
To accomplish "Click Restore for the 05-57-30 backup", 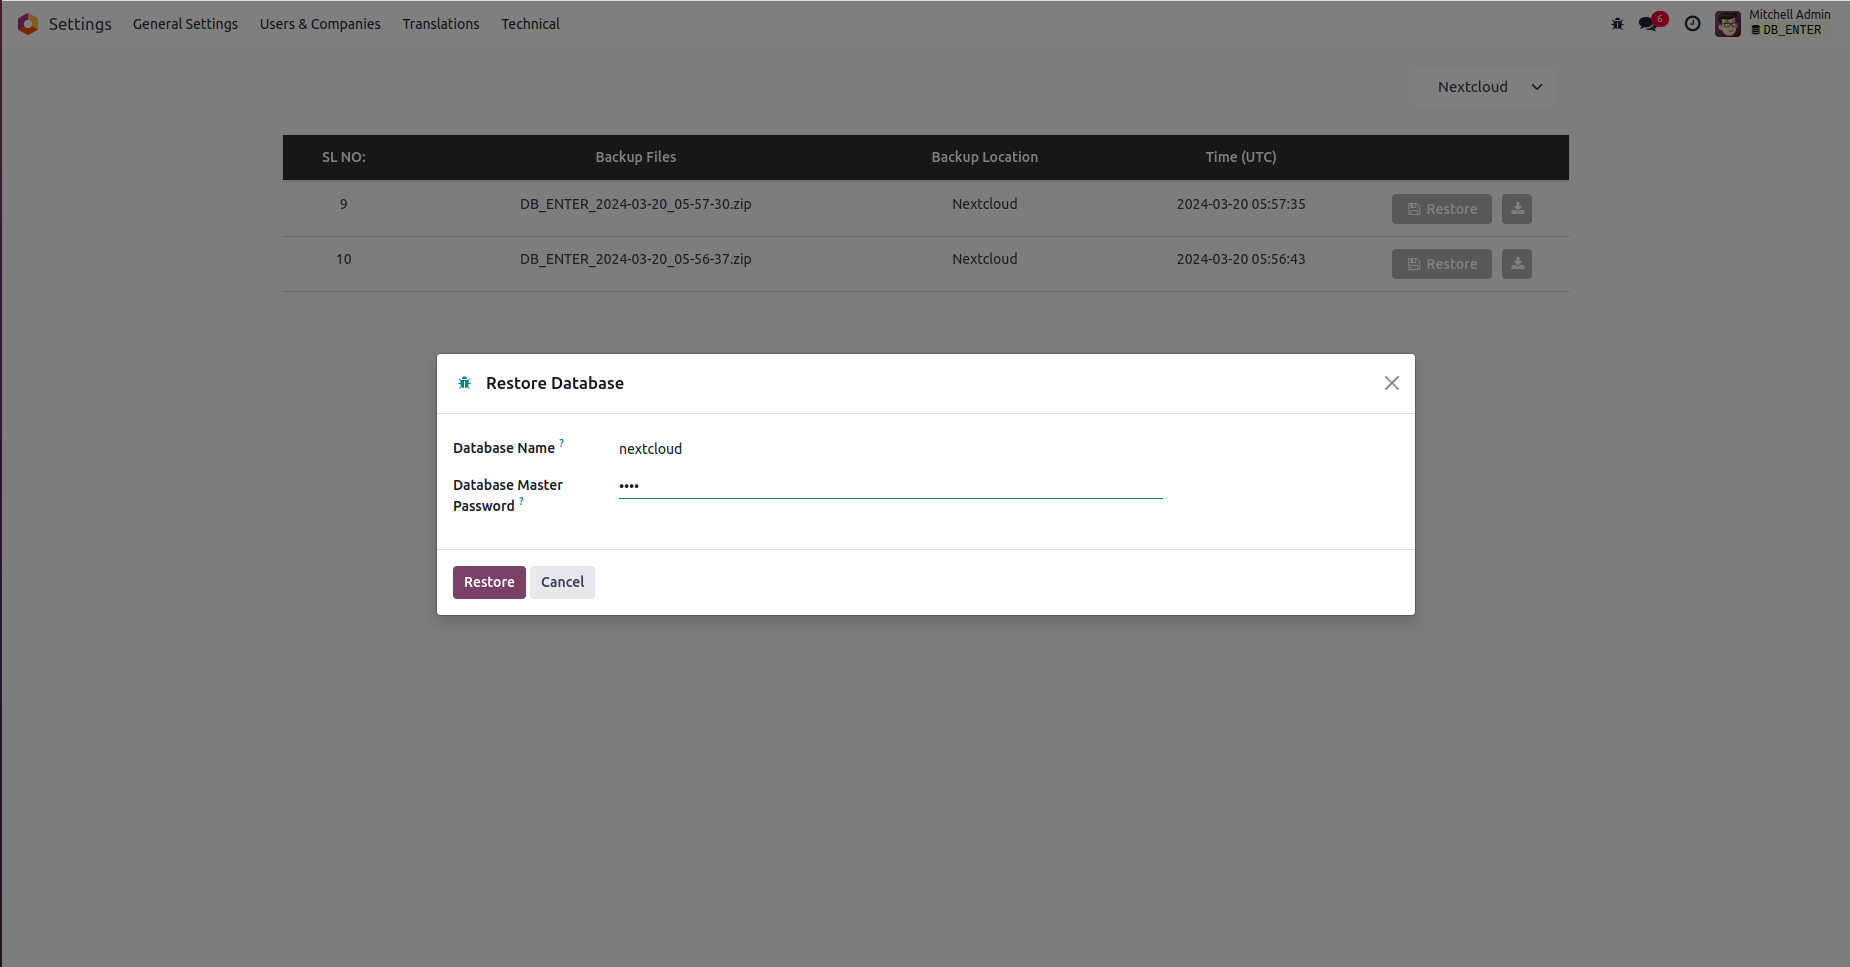I will click(x=1441, y=209).
